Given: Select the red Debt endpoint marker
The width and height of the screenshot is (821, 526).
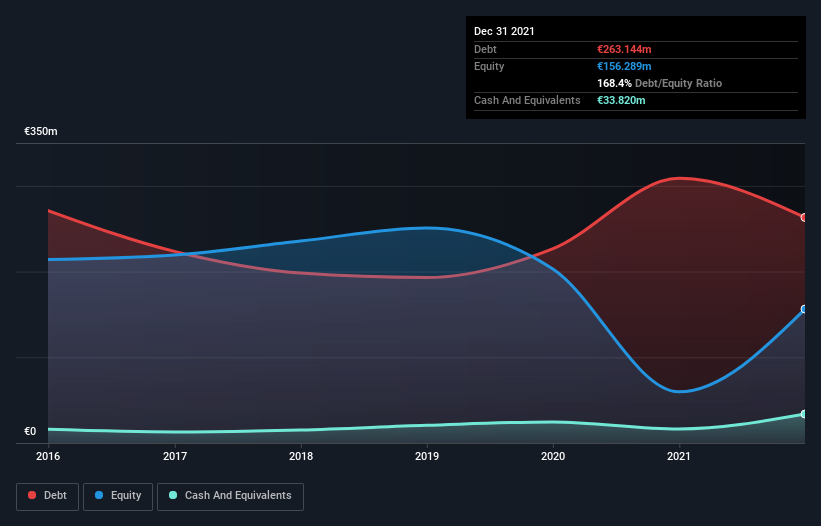Looking at the screenshot, I should coord(804,217).
